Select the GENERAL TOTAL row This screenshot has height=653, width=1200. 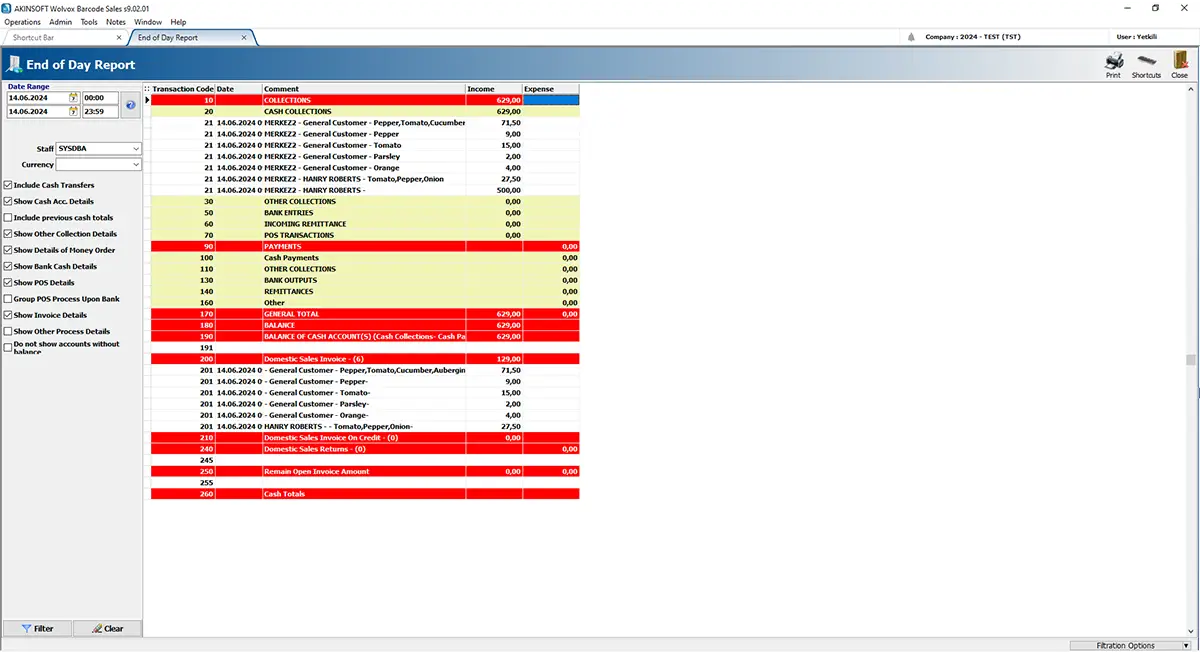tap(365, 314)
